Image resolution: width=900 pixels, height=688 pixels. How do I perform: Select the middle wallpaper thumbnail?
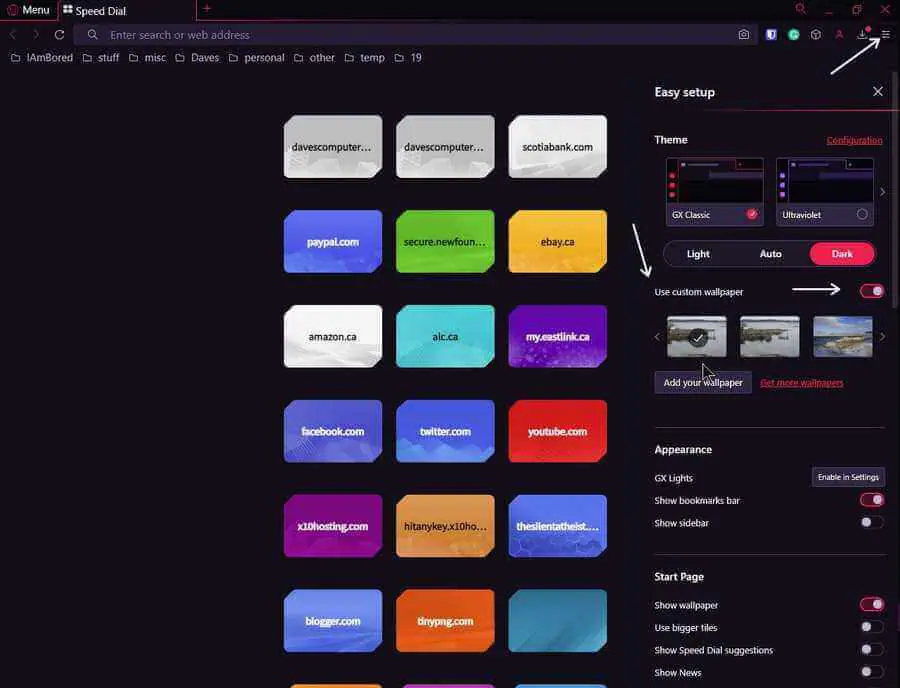point(770,337)
